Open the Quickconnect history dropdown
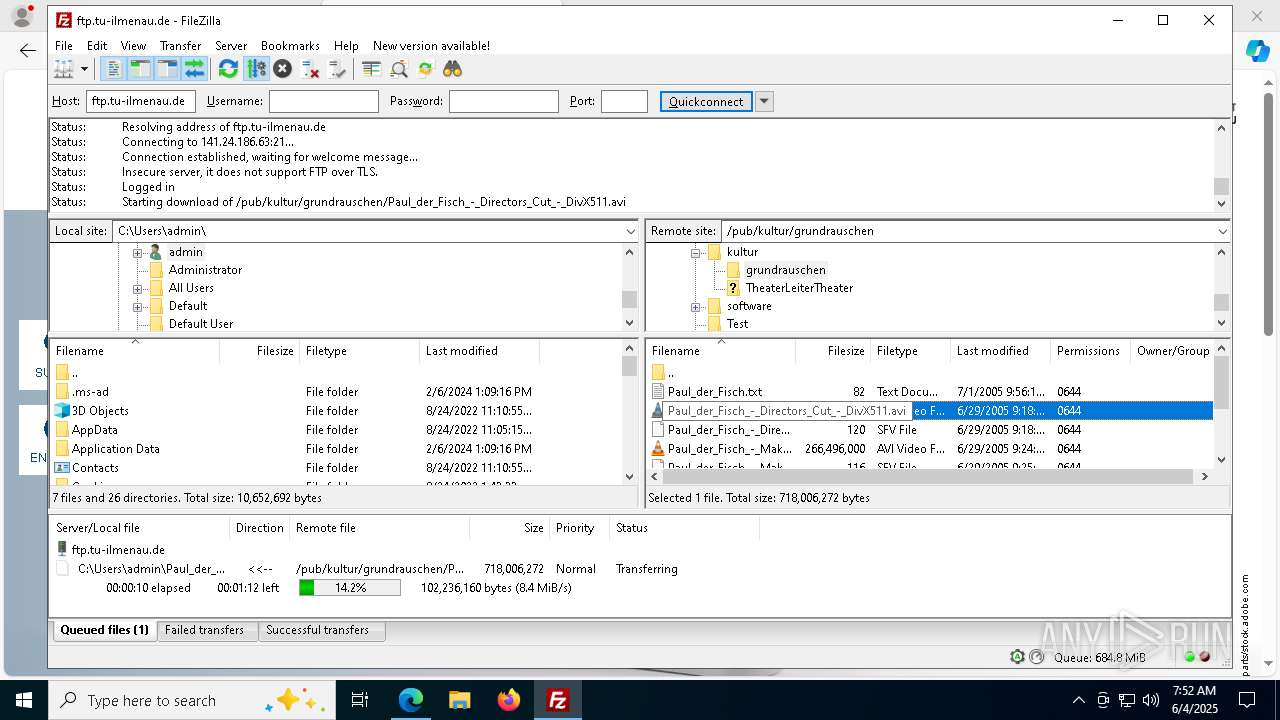This screenshot has width=1280, height=720. pos(764,101)
